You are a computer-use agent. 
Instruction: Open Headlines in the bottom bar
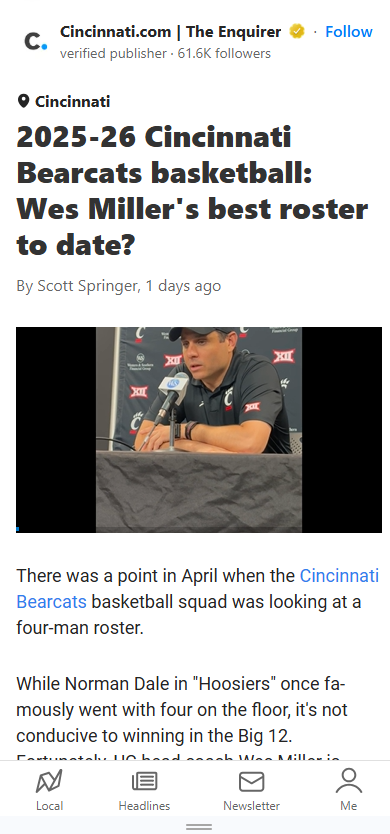(x=144, y=790)
